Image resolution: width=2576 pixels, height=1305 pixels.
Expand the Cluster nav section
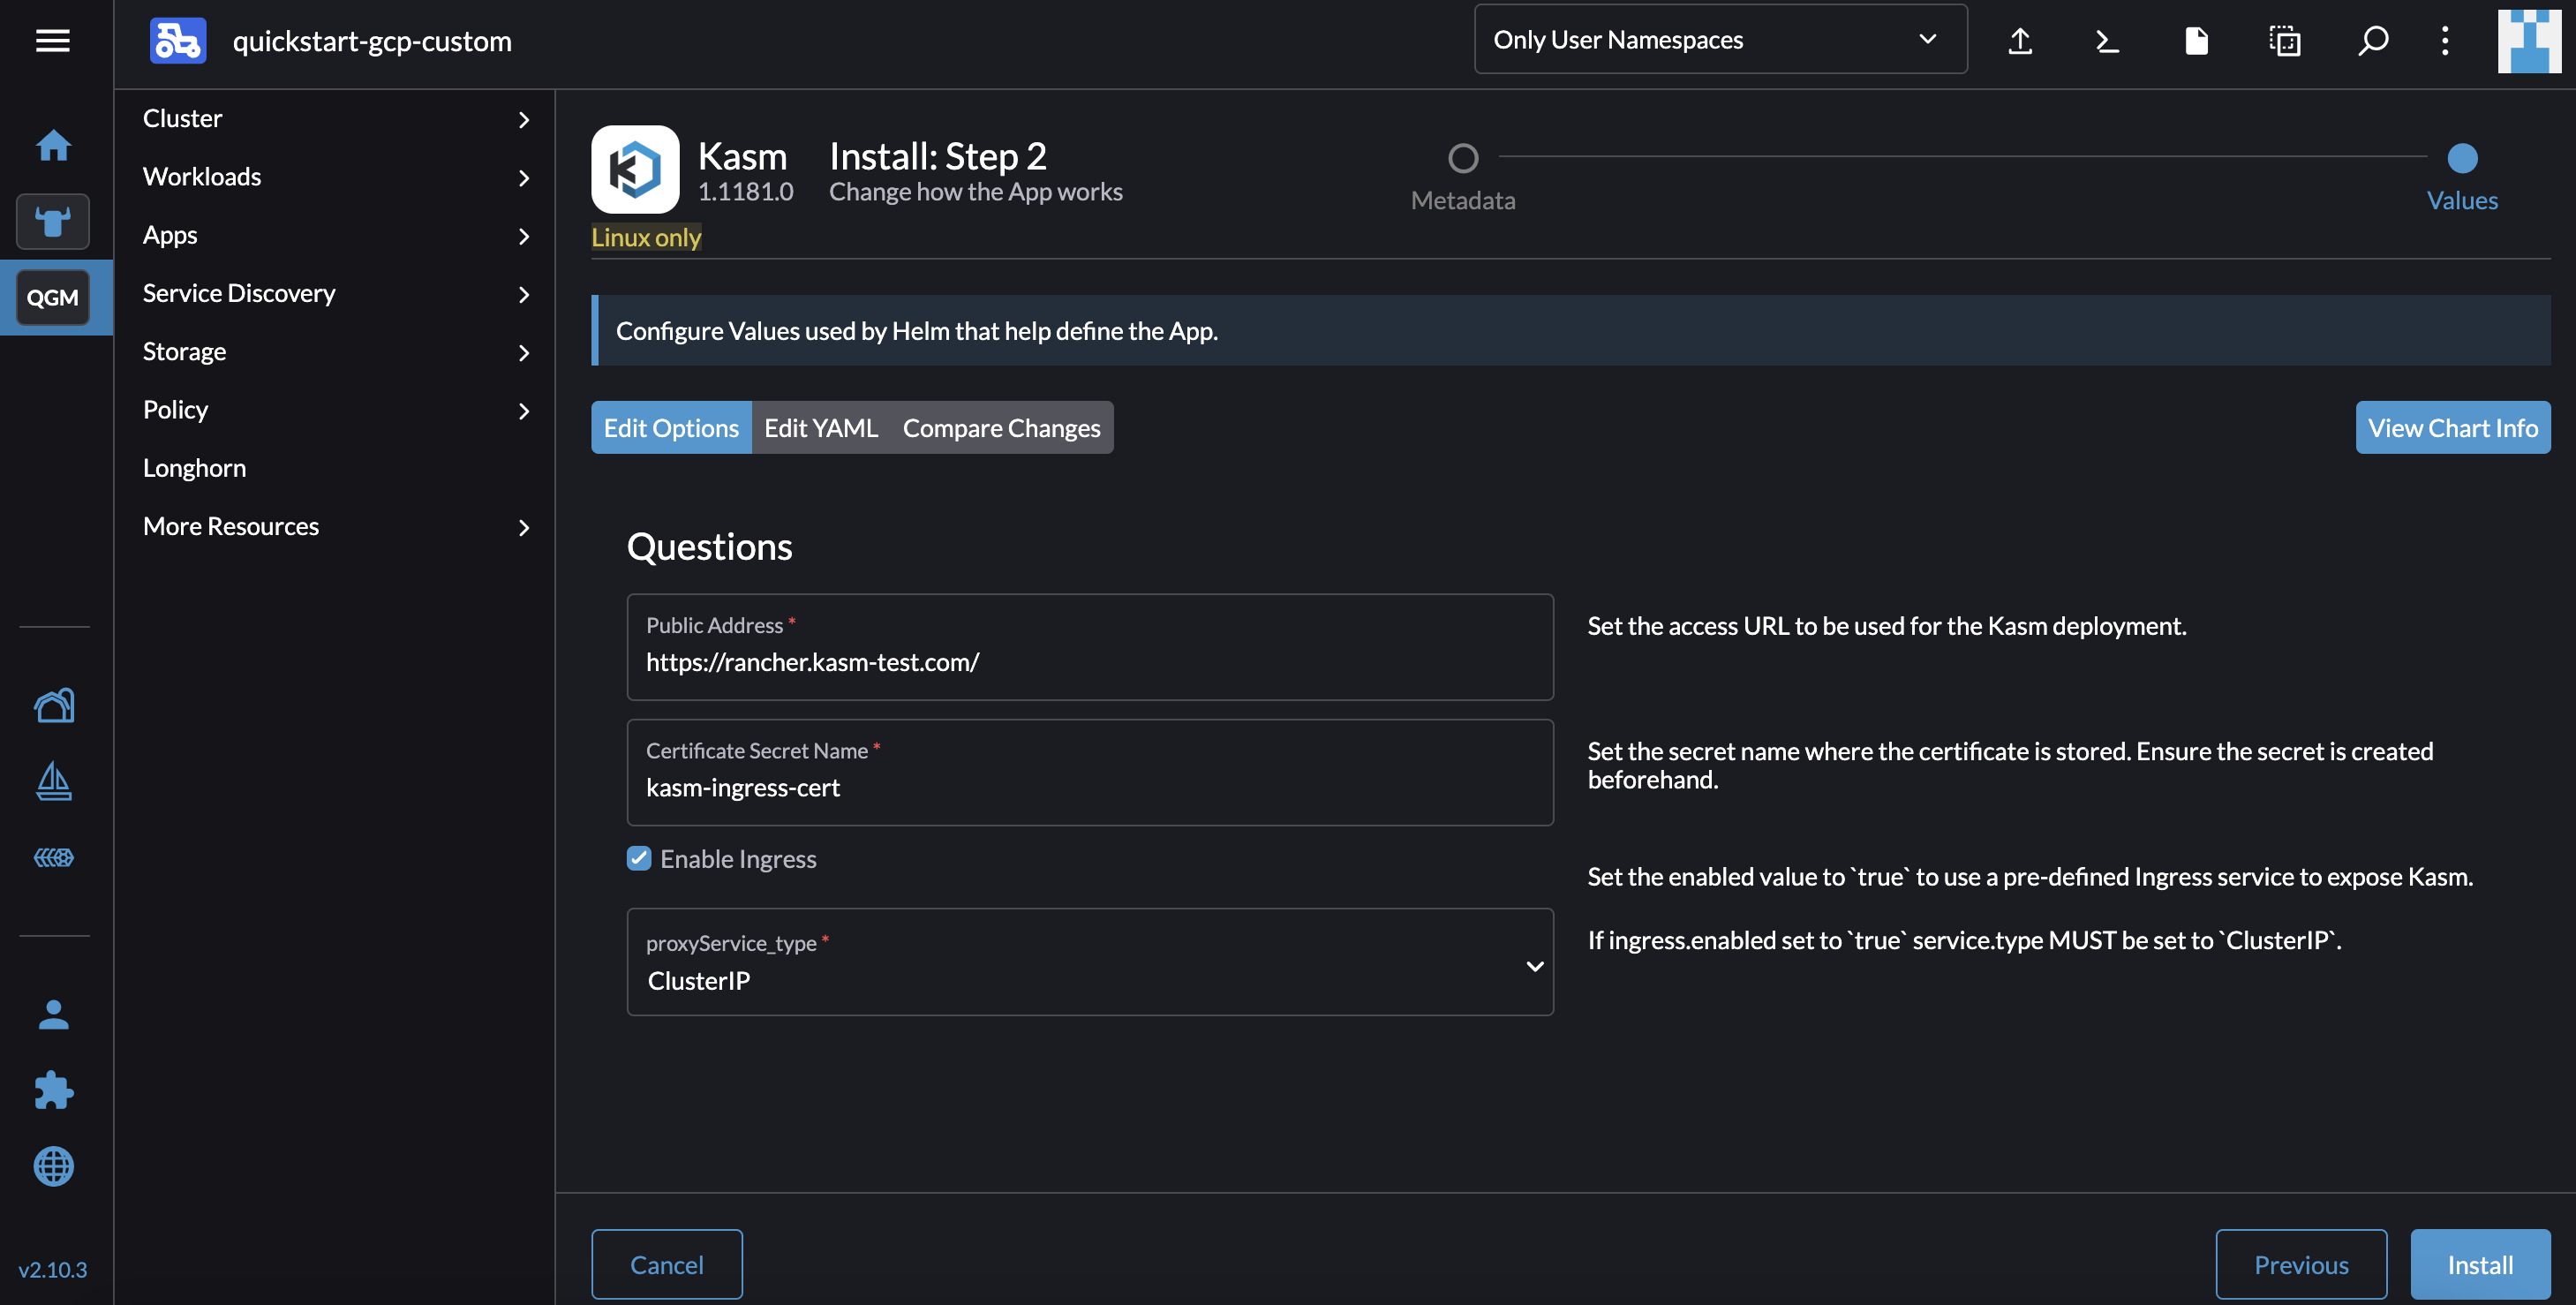tap(335, 119)
